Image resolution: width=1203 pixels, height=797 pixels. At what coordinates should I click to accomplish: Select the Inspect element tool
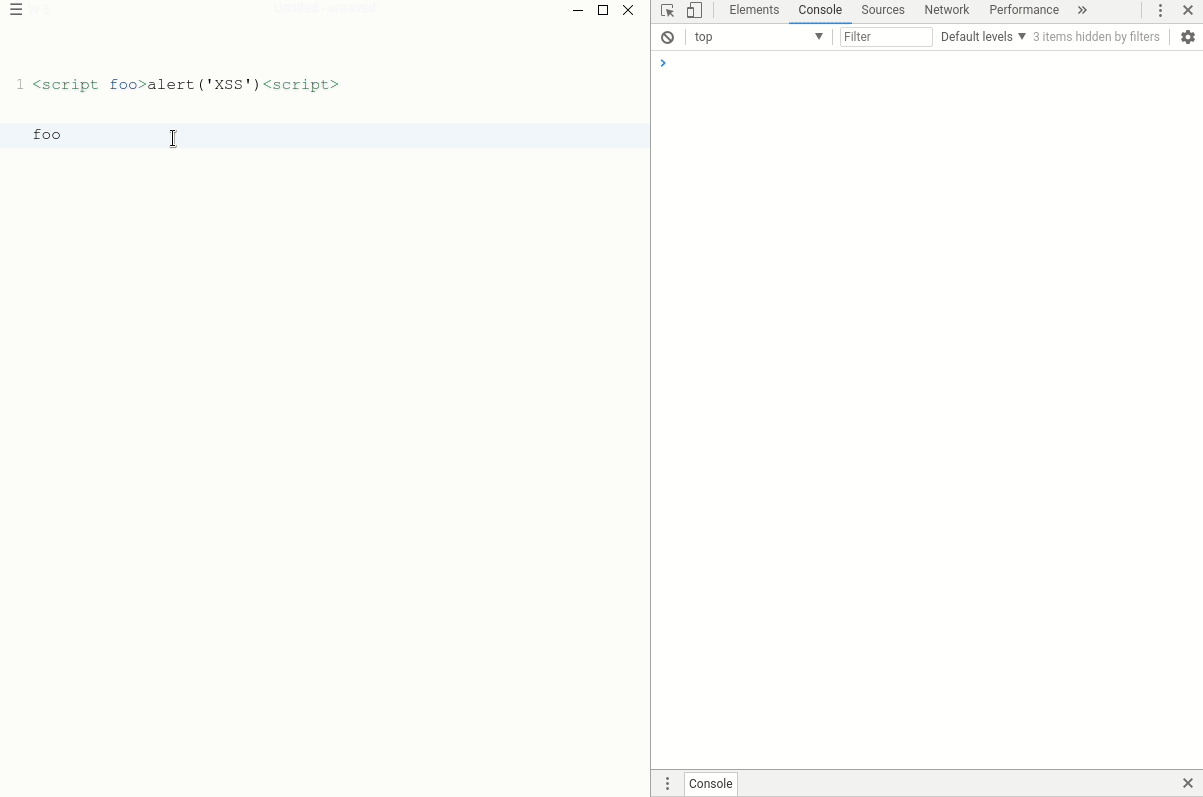pos(667,10)
